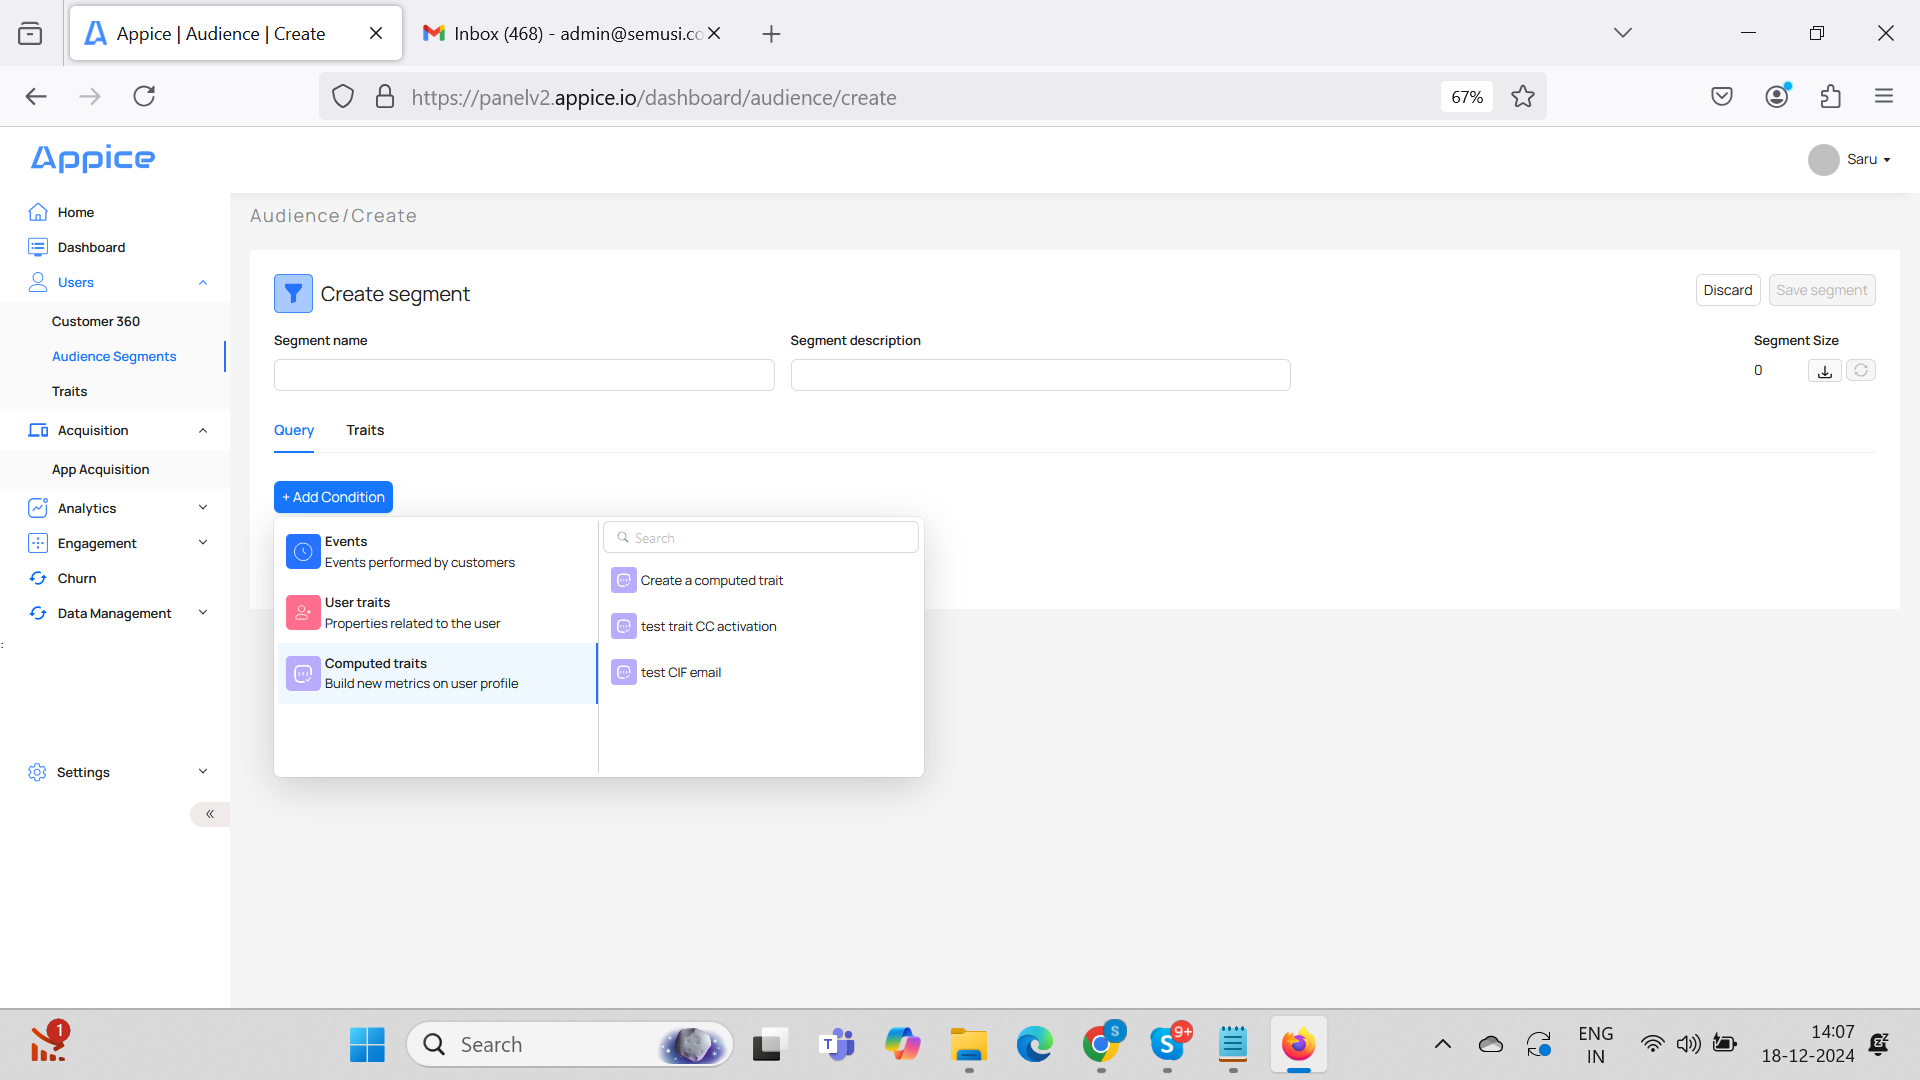1920x1080 pixels.
Task: Select the Computed traits condition type
Action: 437,673
